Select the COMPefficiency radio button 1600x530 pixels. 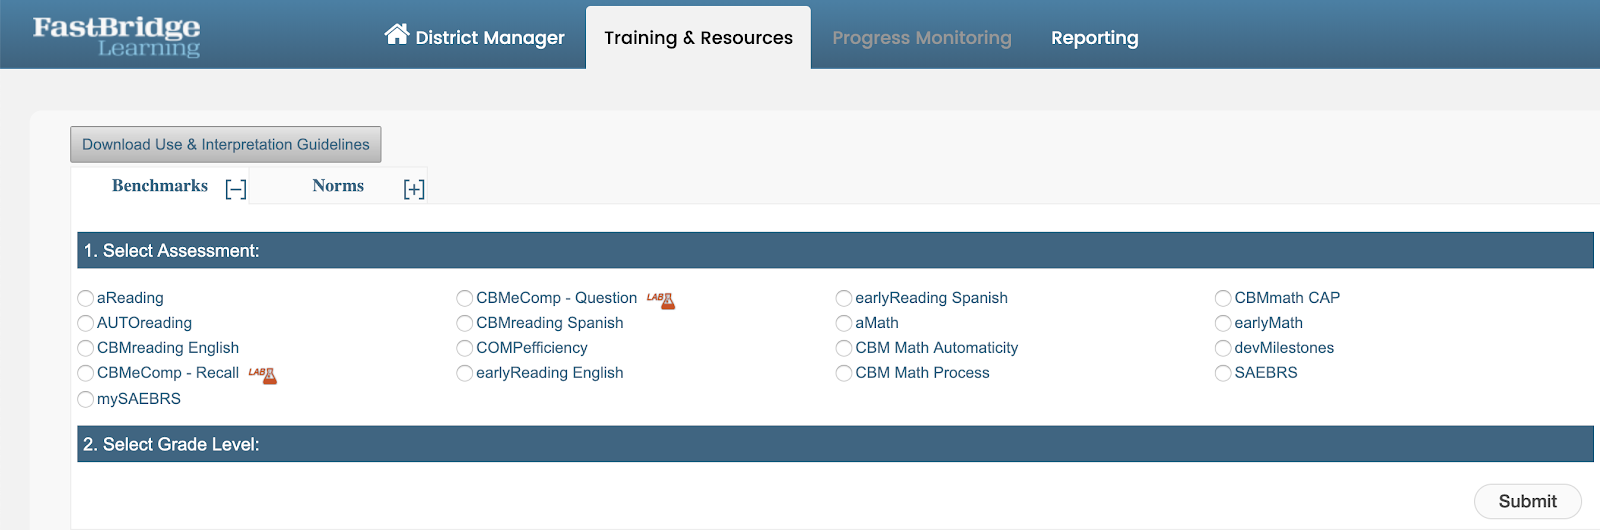(465, 348)
